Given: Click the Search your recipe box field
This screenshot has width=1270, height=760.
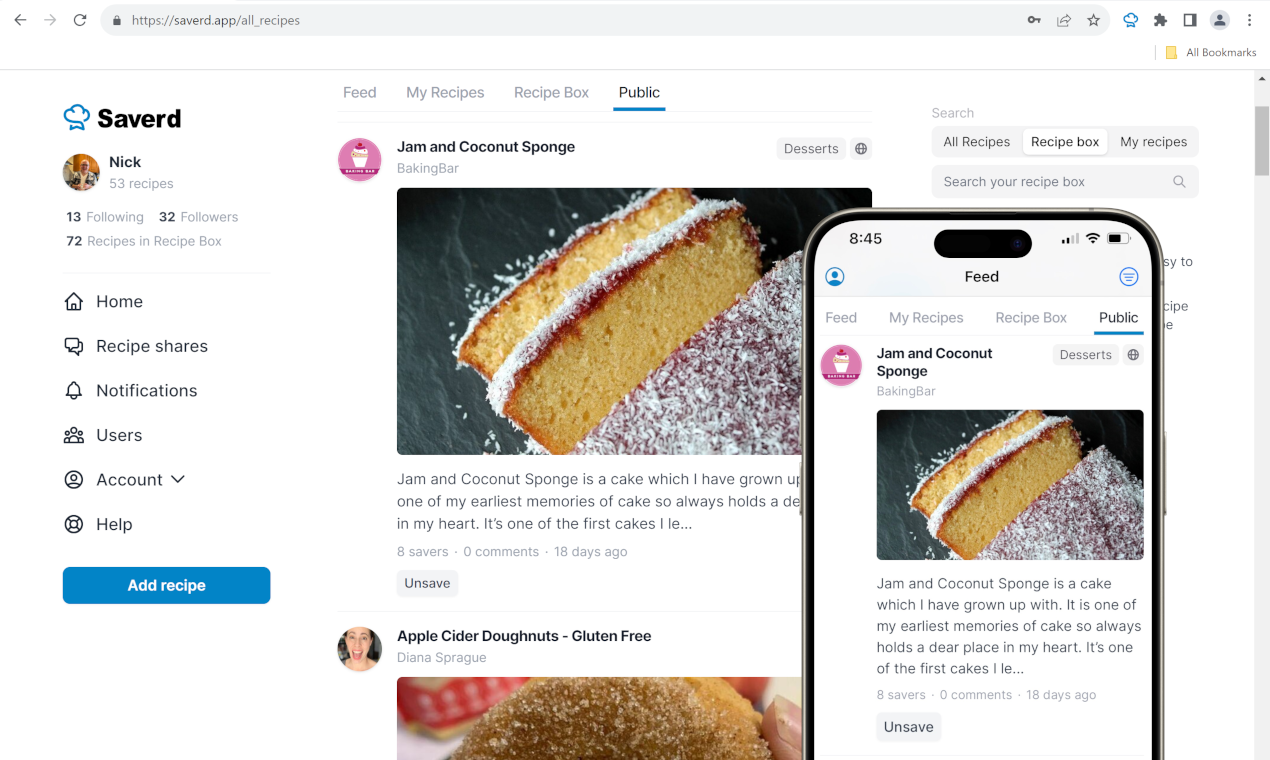Looking at the screenshot, I should pyautogui.click(x=1065, y=182).
